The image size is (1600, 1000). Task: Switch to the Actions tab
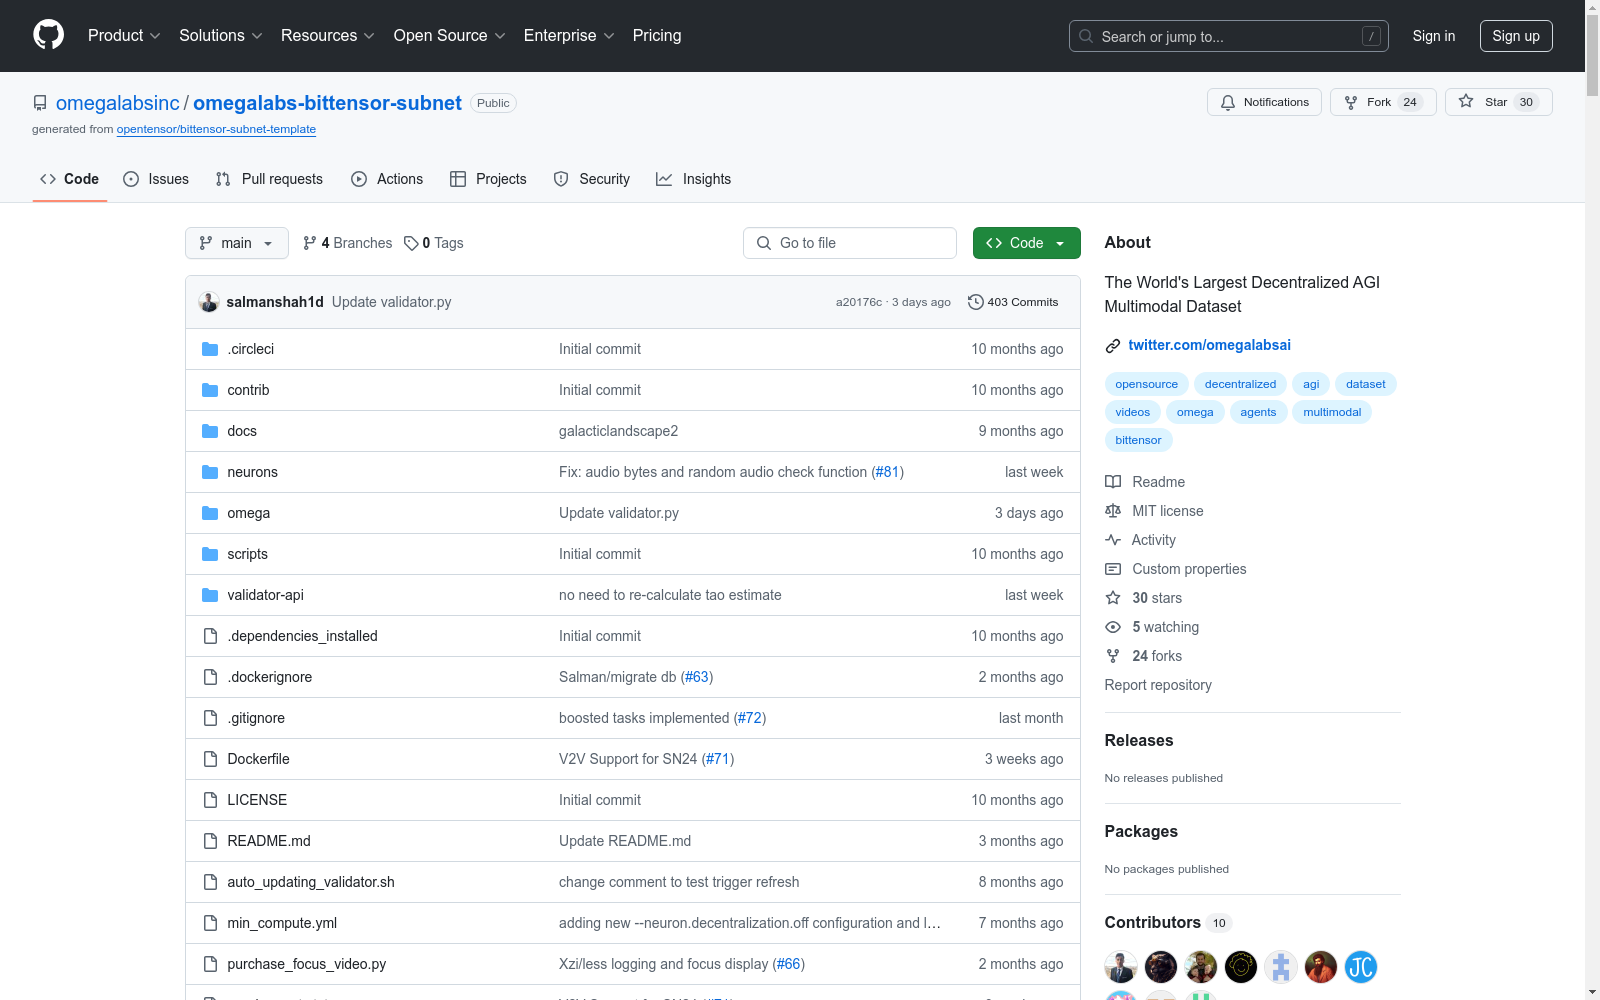387,179
